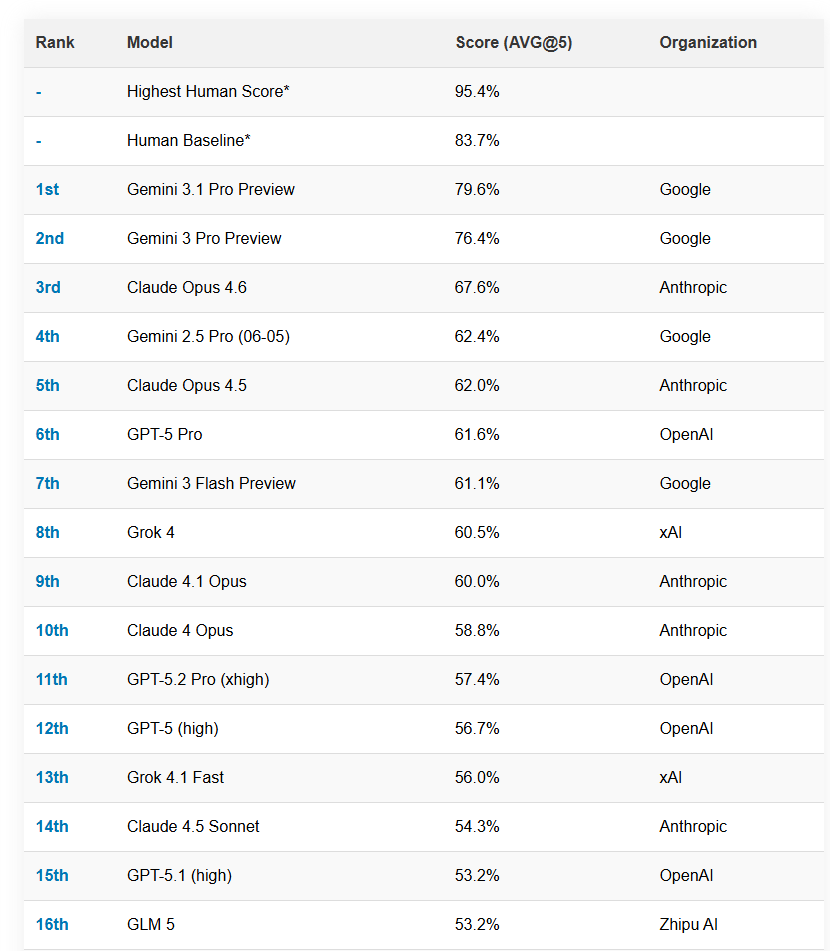Select the 10th rank link
830x951 pixels.
pos(52,631)
